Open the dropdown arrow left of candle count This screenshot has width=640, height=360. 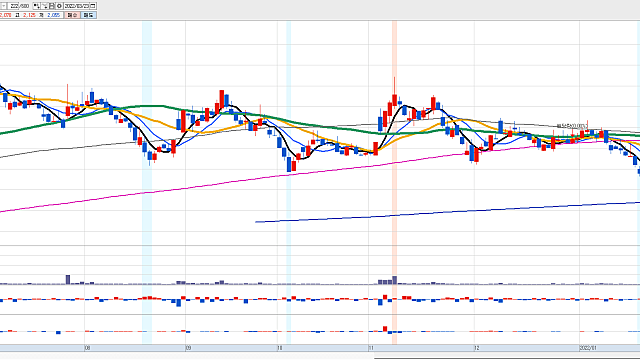point(4,6)
